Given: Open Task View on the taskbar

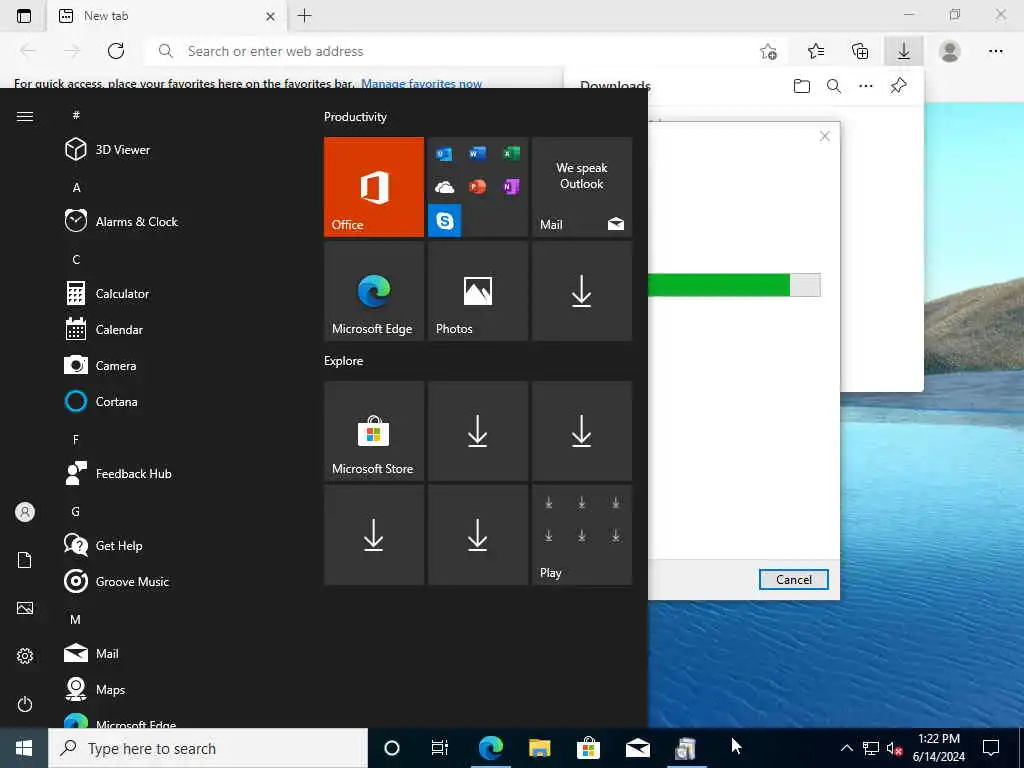Looking at the screenshot, I should pos(440,748).
